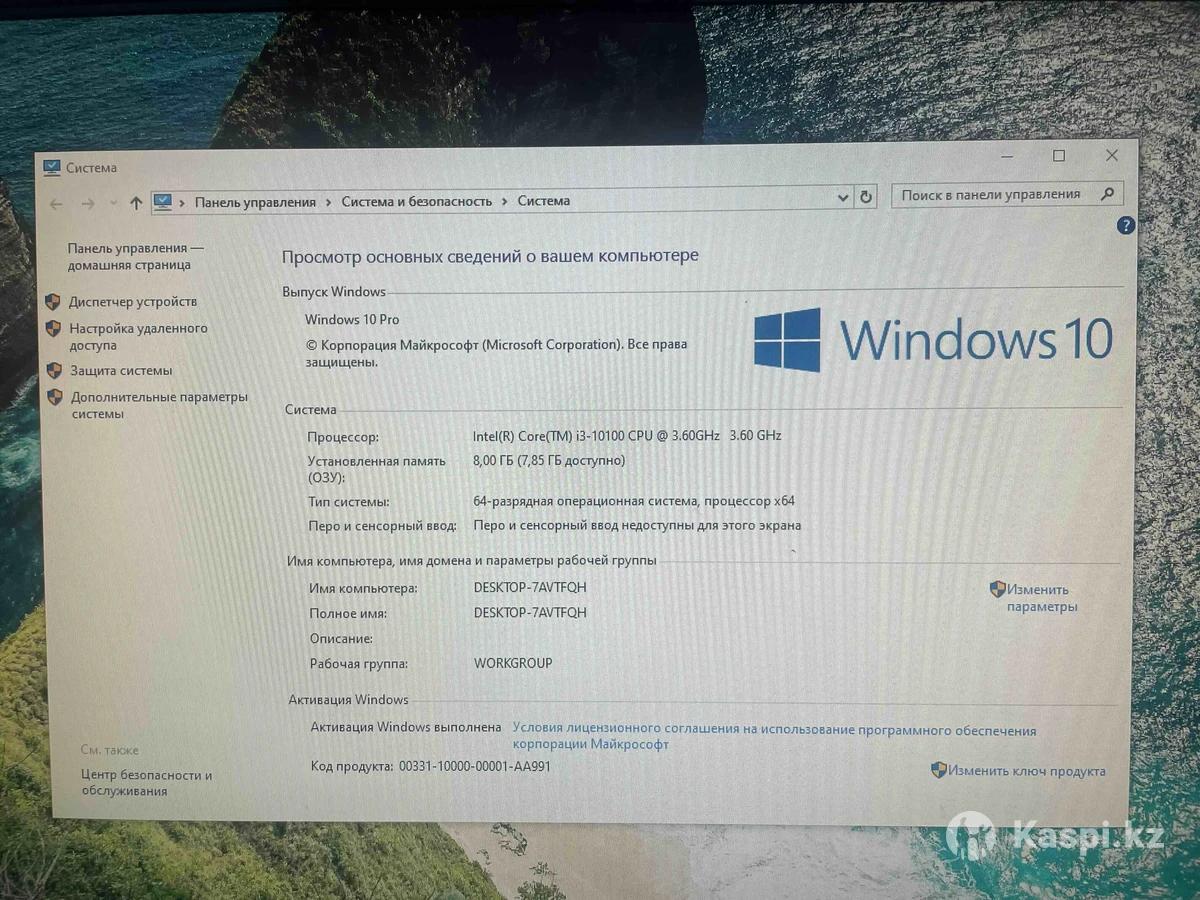The width and height of the screenshot is (1200, 900).
Task: Click the Система window title icon
Action: tap(52, 168)
